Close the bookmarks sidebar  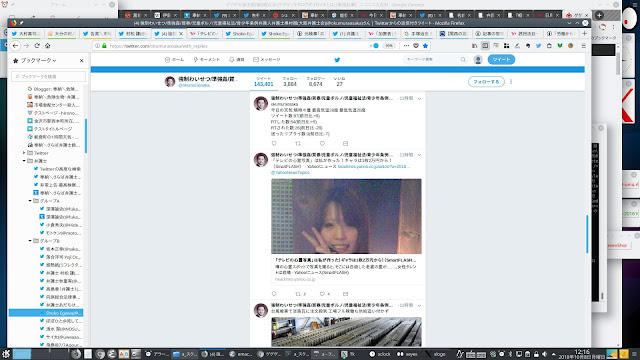click(82, 60)
